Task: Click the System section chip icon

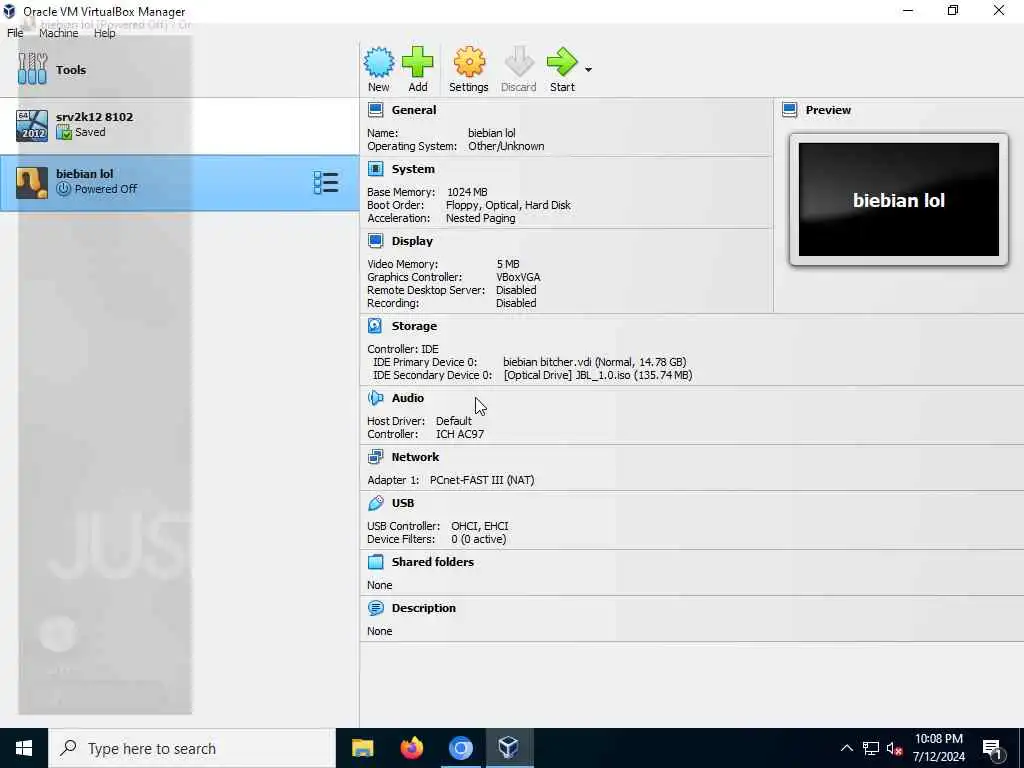Action: point(376,168)
